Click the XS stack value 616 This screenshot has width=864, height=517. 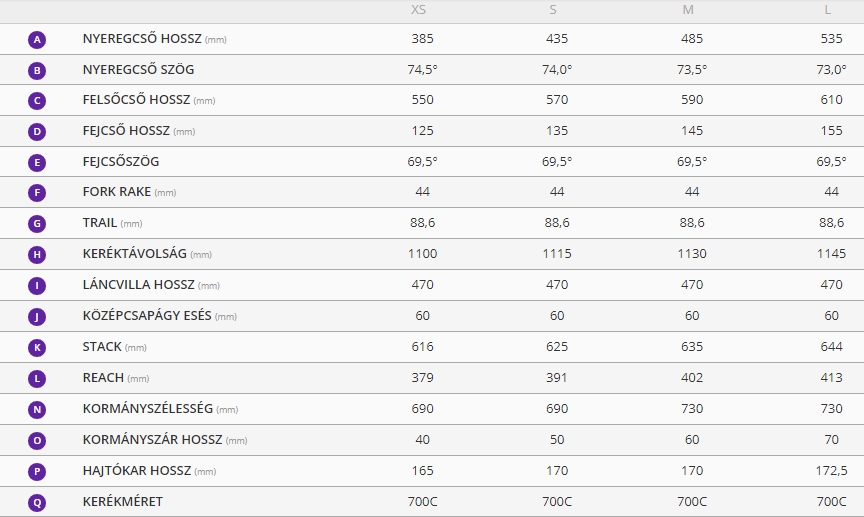coord(422,347)
